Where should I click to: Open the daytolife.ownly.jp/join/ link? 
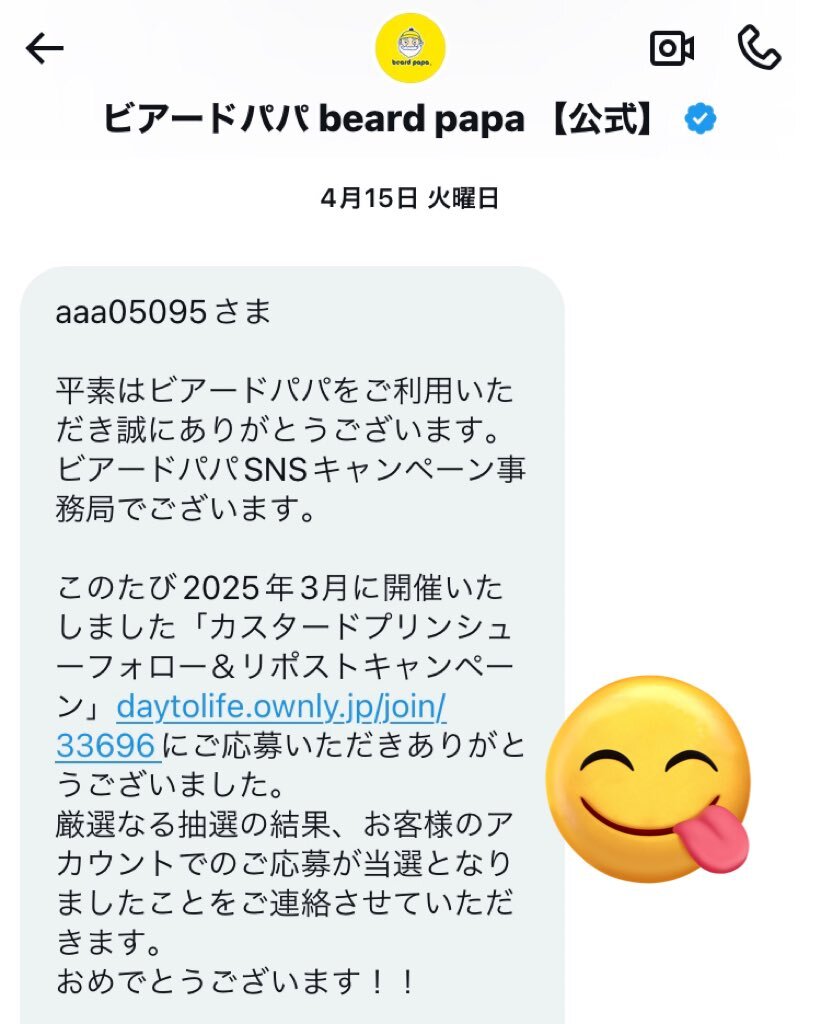[282, 707]
